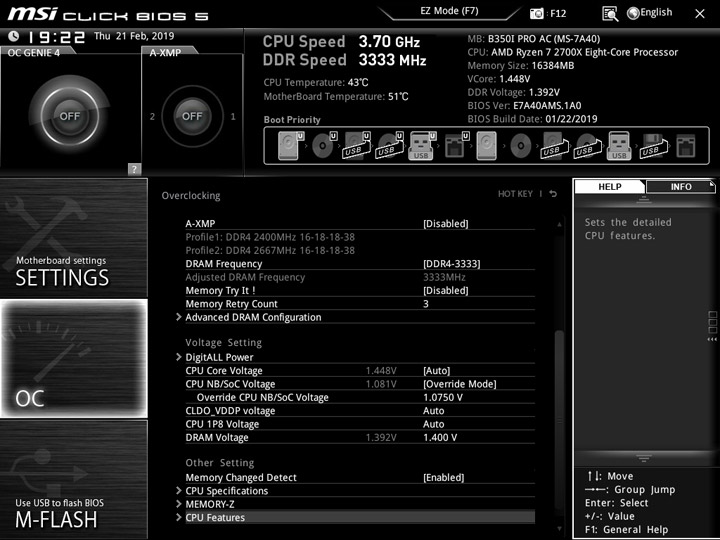Open the M-FLASH section
The image size is (720, 540).
coord(74,479)
